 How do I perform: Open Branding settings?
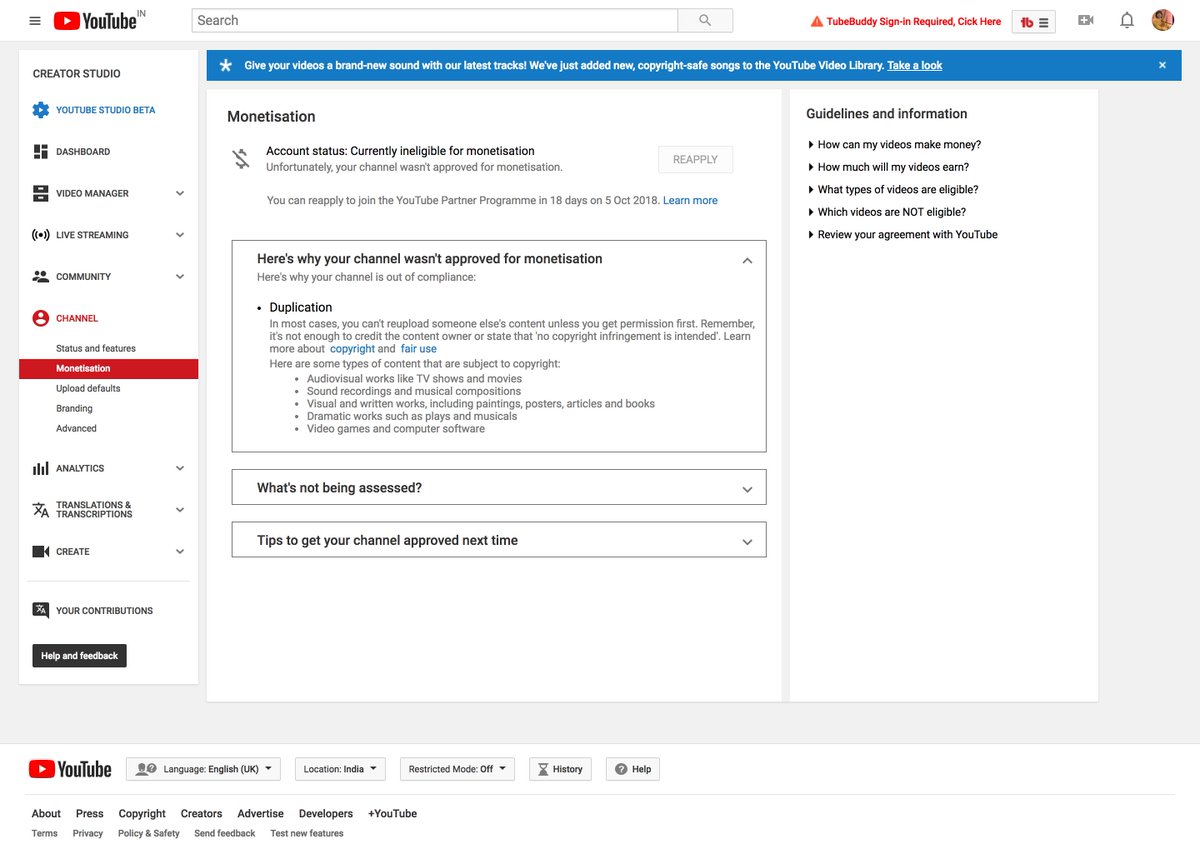(x=74, y=409)
